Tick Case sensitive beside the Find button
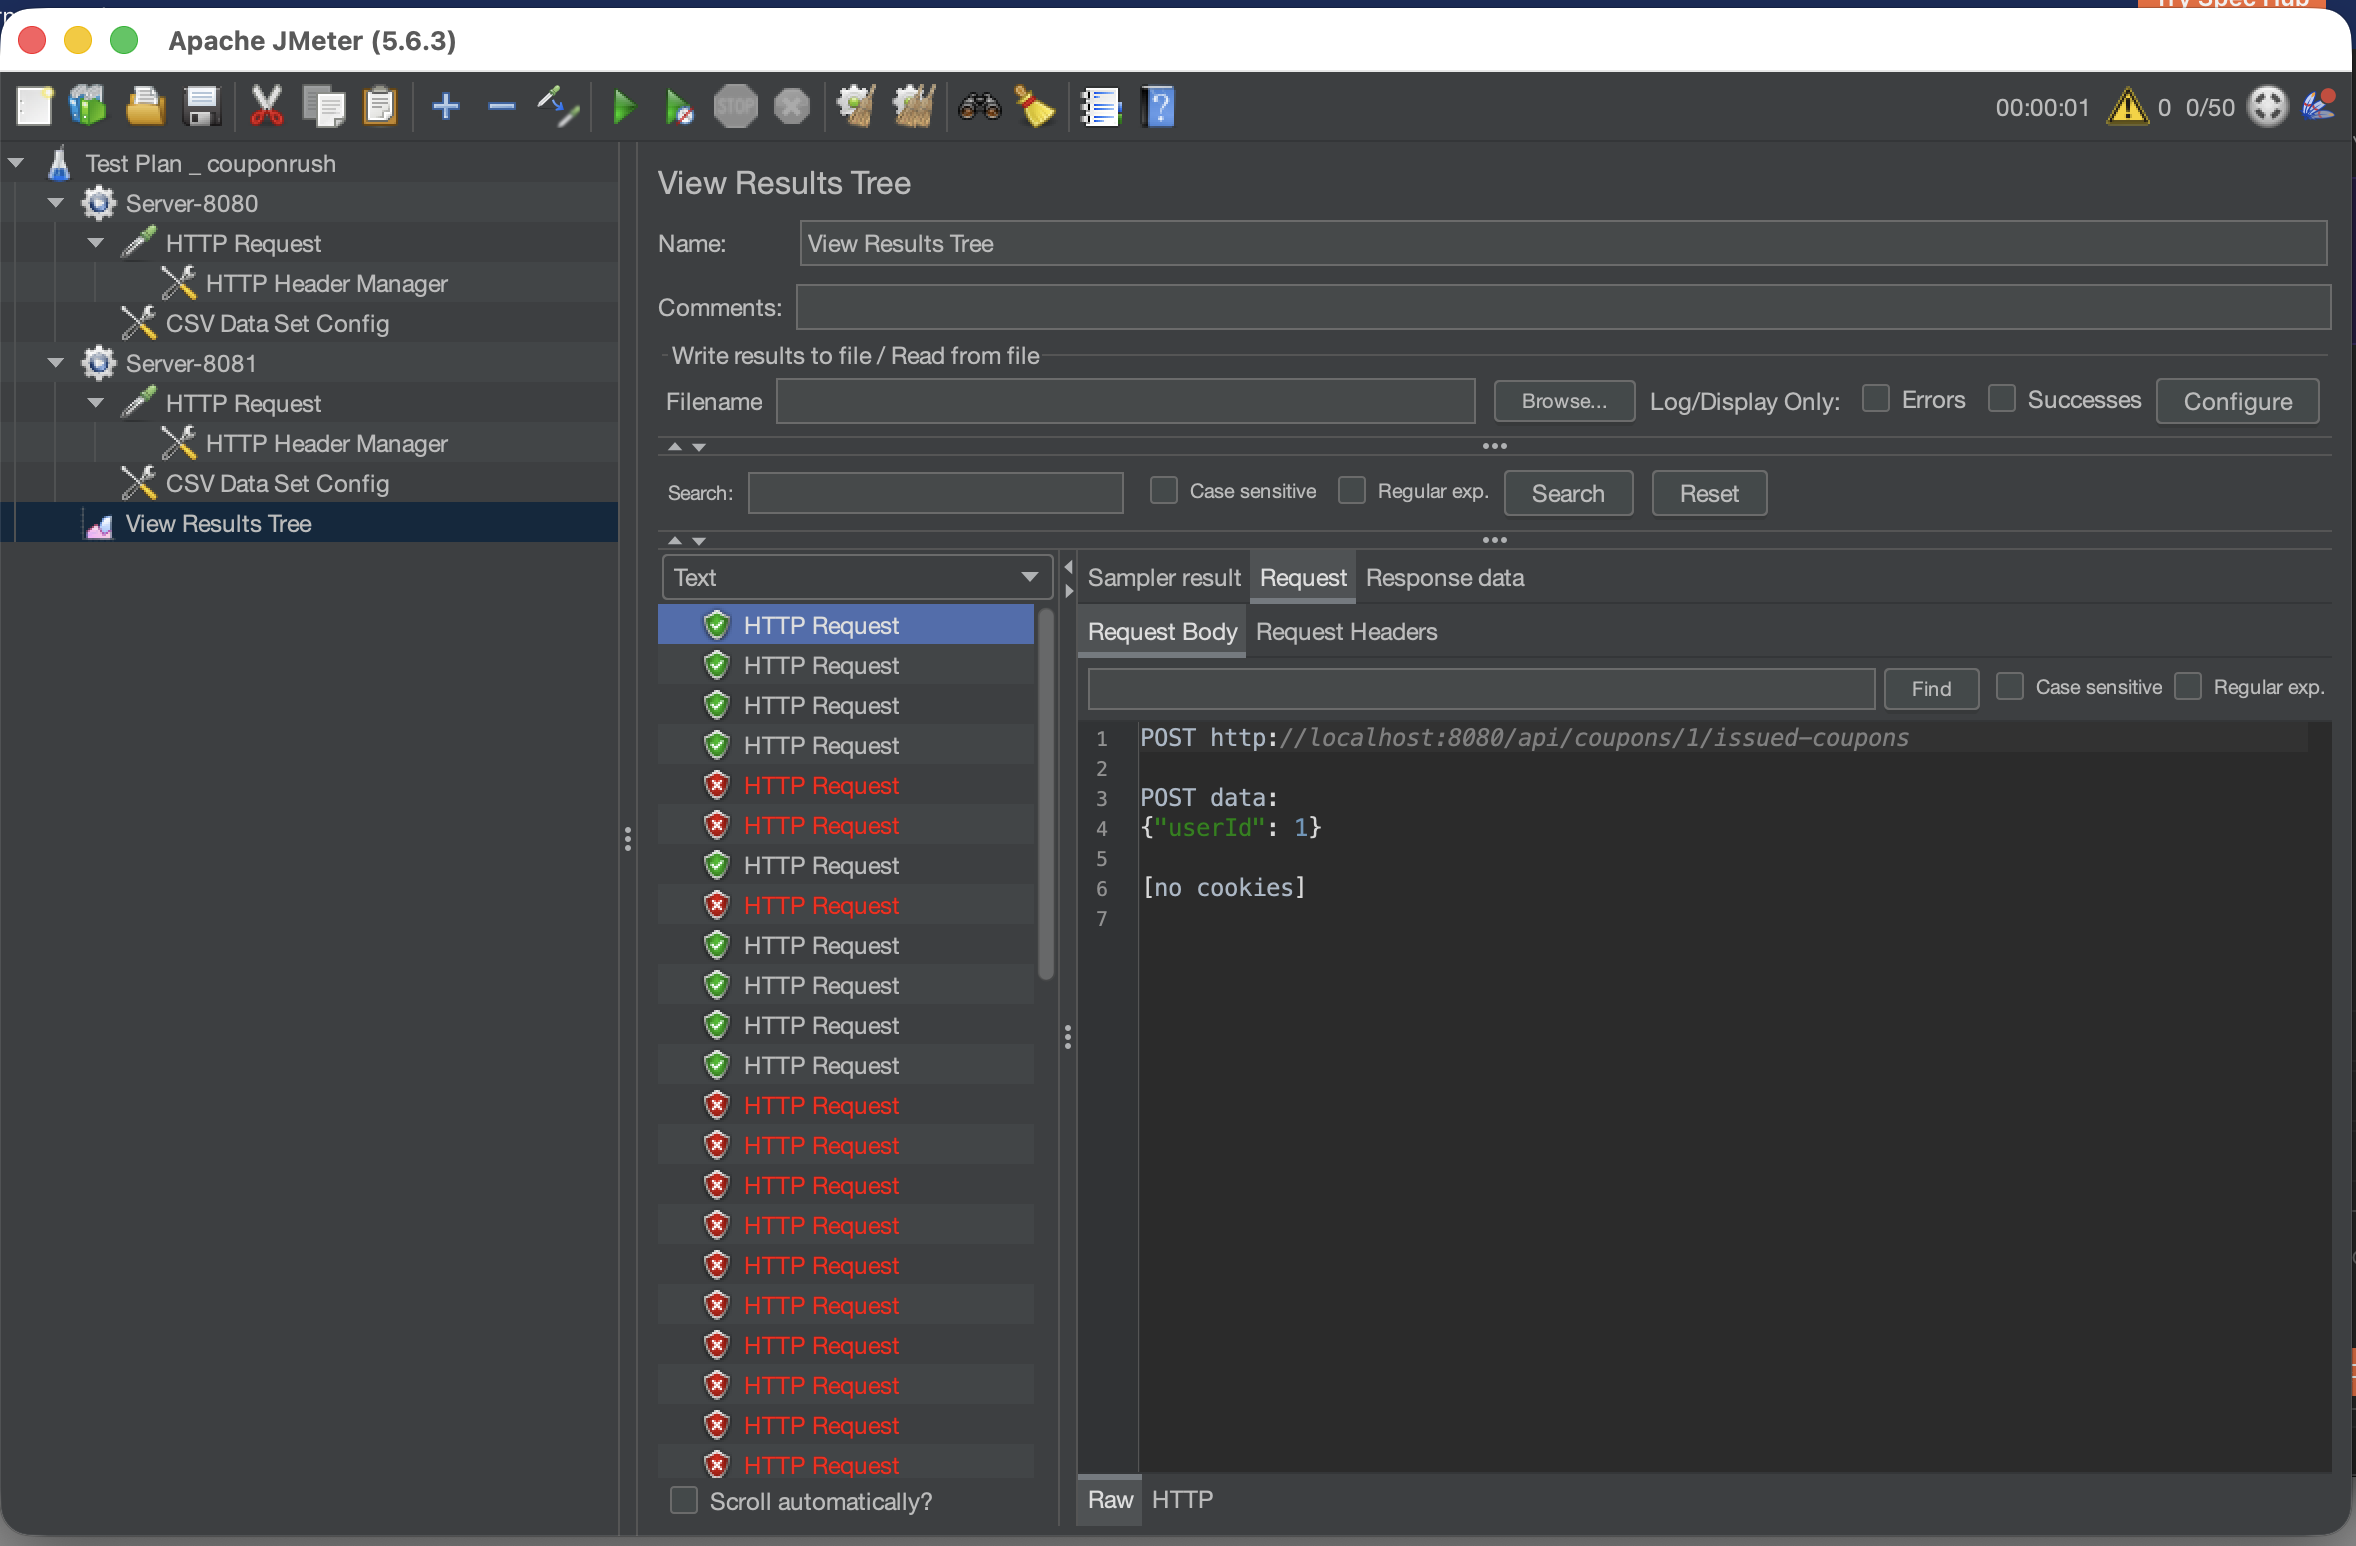This screenshot has height=1546, width=2356. coord(2010,687)
